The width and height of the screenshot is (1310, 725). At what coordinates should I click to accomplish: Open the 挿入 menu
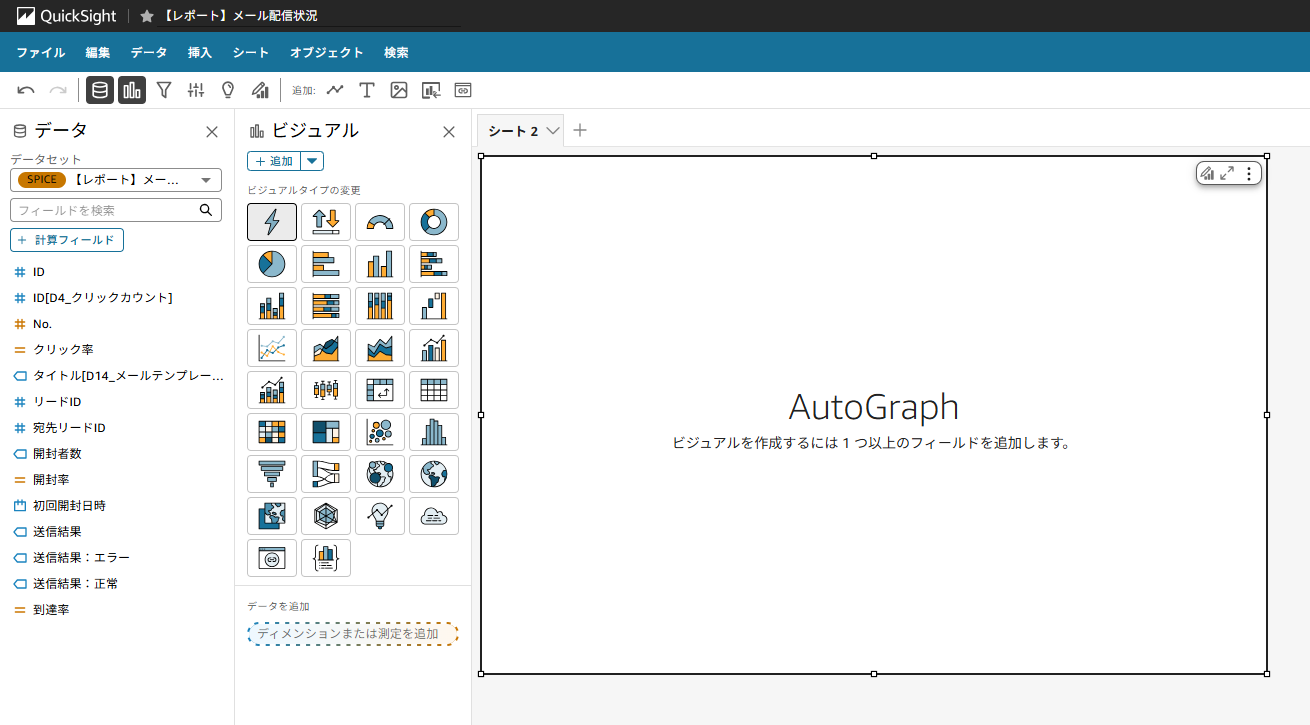pos(200,52)
